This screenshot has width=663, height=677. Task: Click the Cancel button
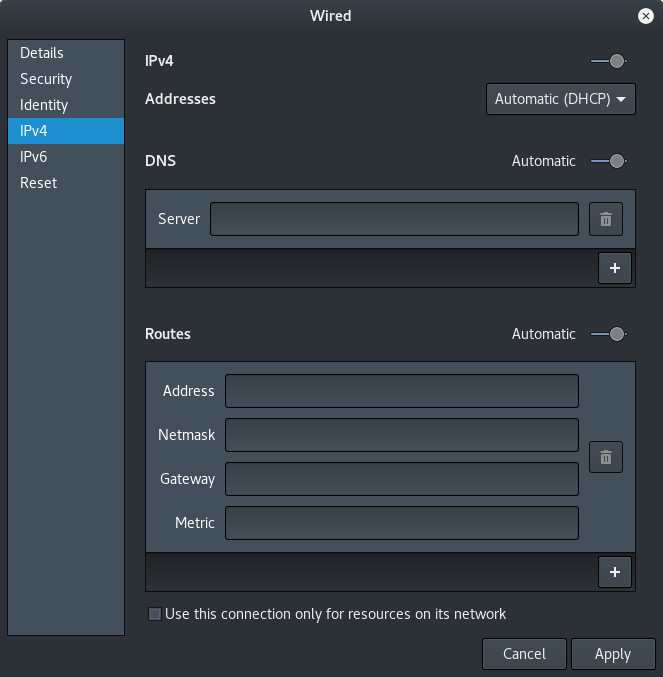[x=524, y=654]
